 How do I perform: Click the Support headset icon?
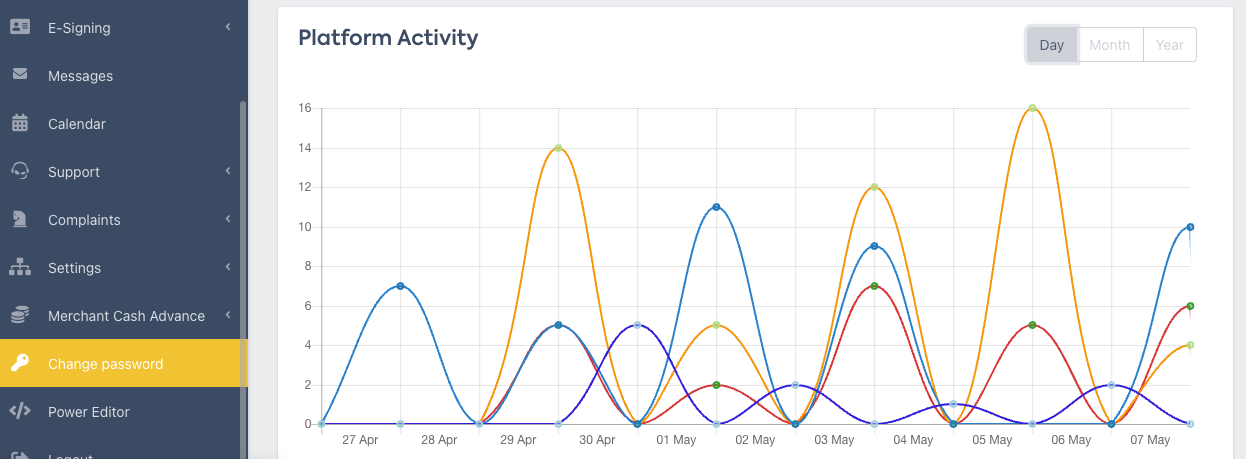tap(20, 172)
